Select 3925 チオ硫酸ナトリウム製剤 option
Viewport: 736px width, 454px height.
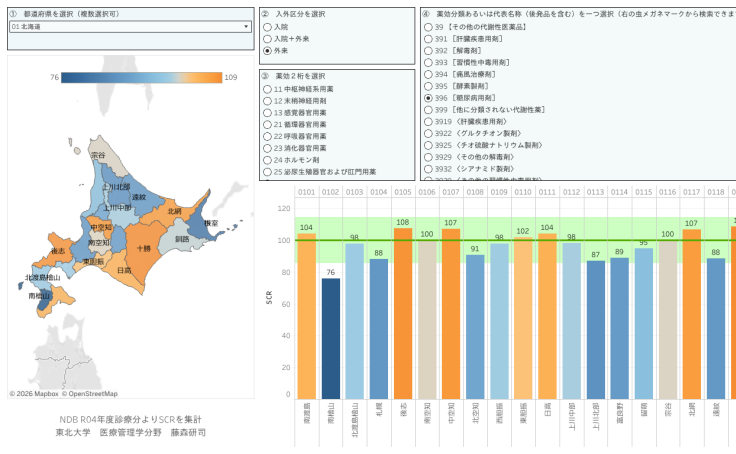(x=429, y=145)
